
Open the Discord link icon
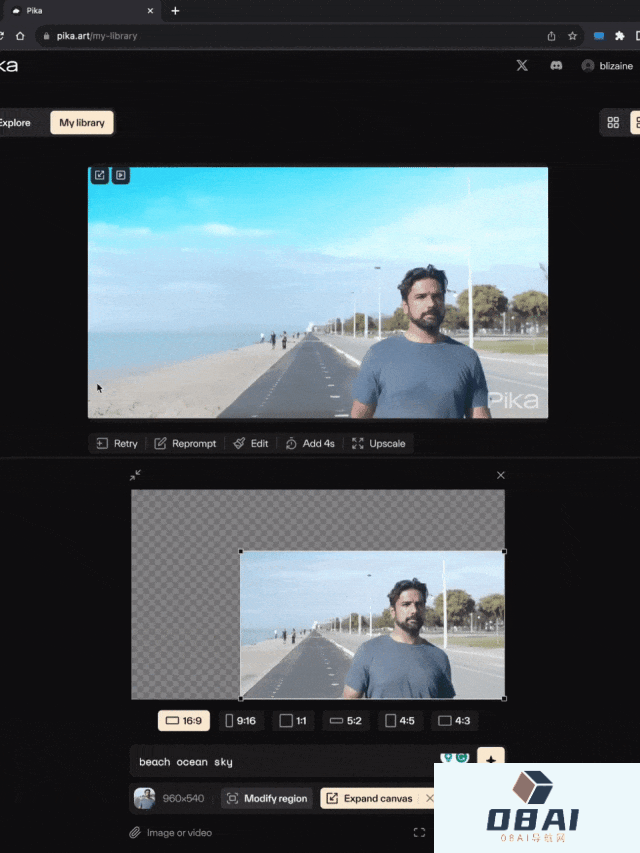tap(556, 65)
